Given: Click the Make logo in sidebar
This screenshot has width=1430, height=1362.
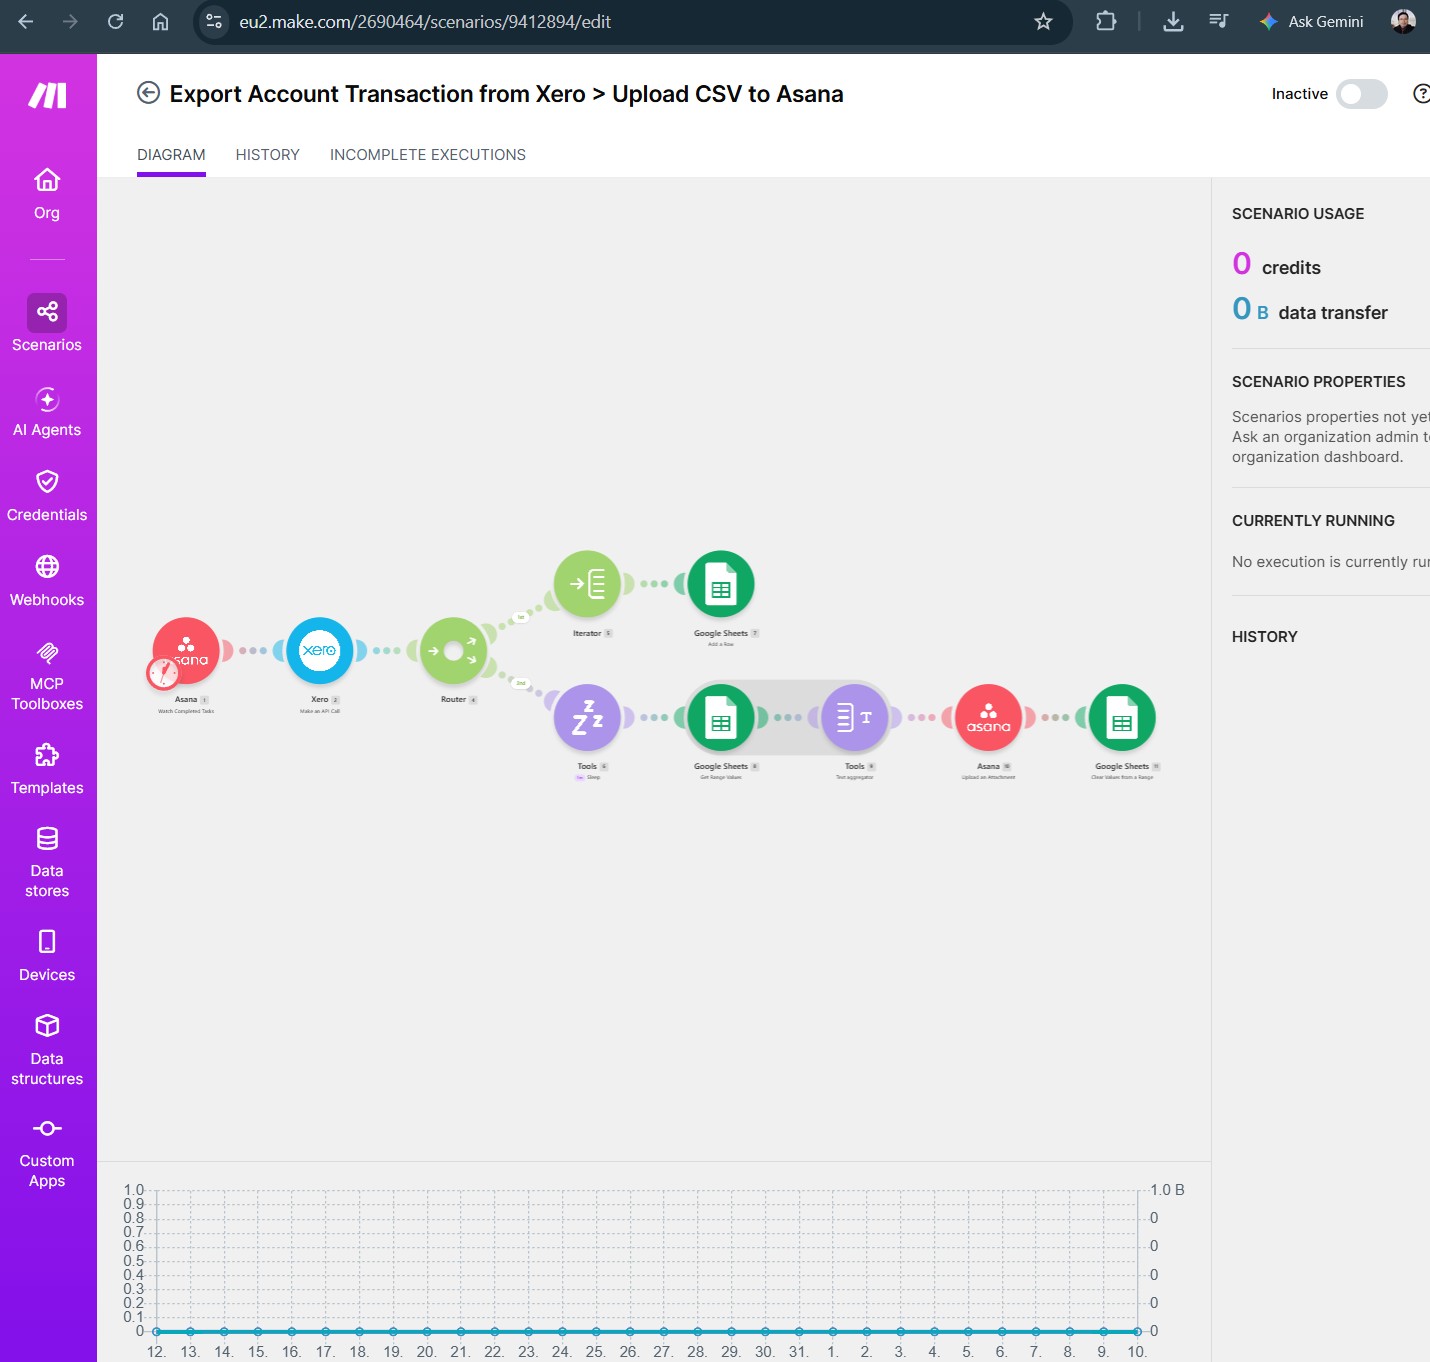Looking at the screenshot, I should pyautogui.click(x=47, y=95).
